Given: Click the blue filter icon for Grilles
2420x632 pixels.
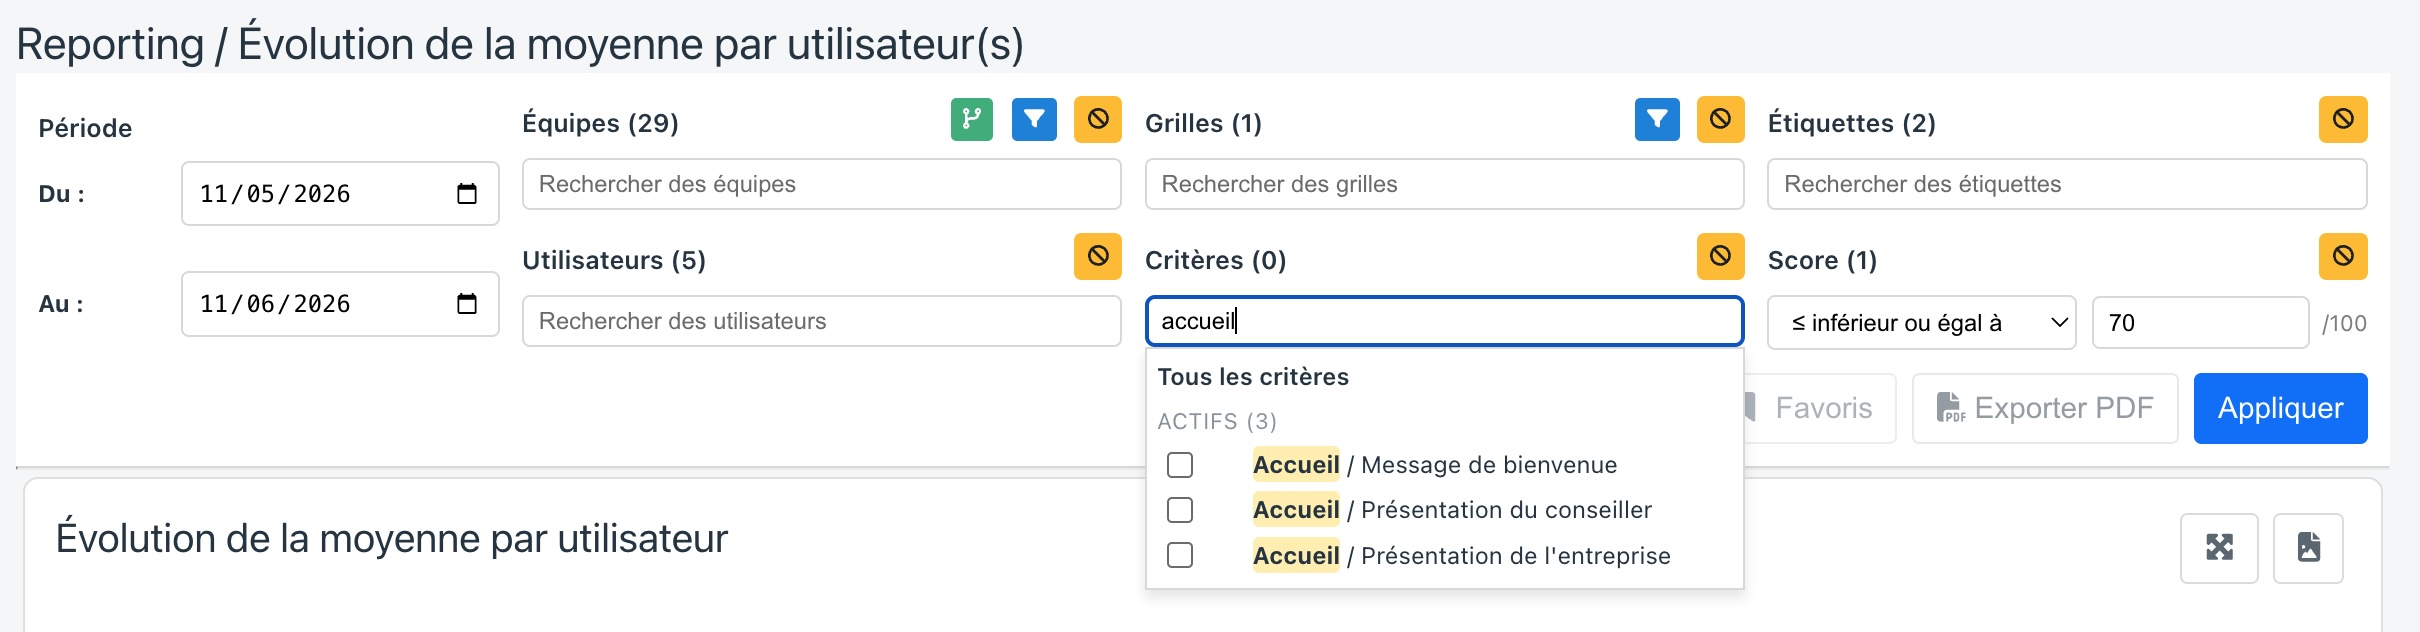Looking at the screenshot, I should (1657, 120).
